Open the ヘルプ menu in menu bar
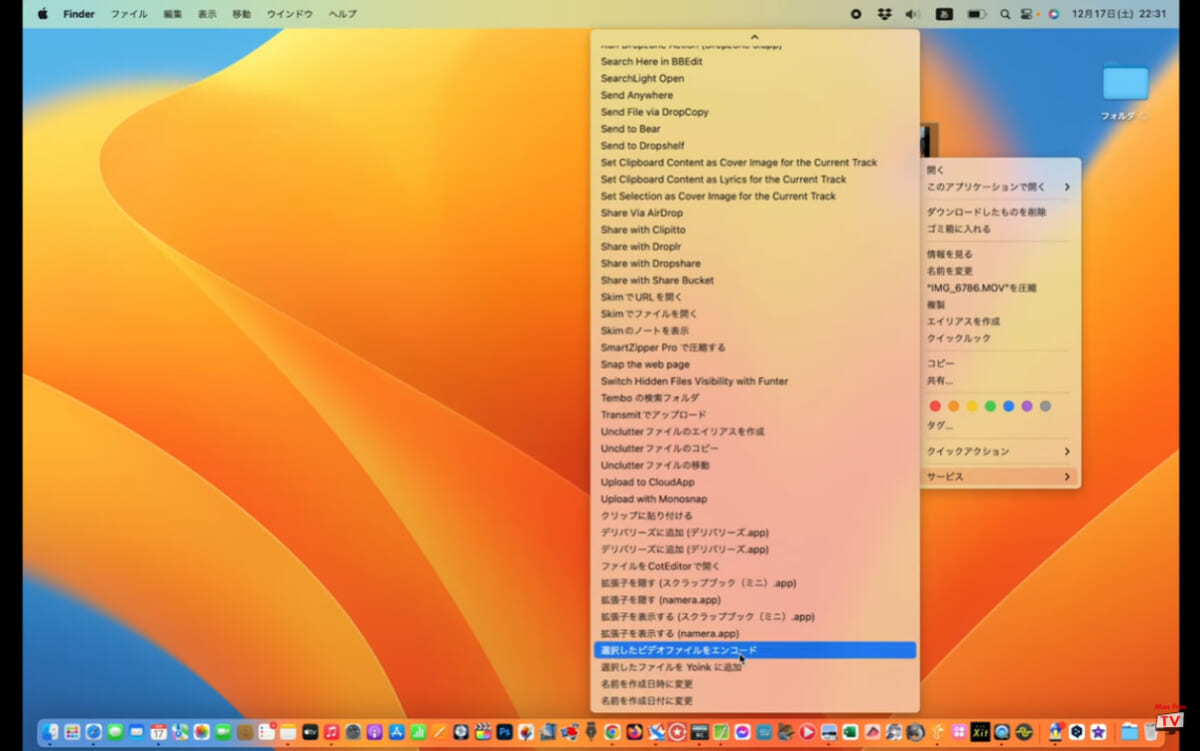Viewport: 1200px width, 751px height. click(x=343, y=14)
